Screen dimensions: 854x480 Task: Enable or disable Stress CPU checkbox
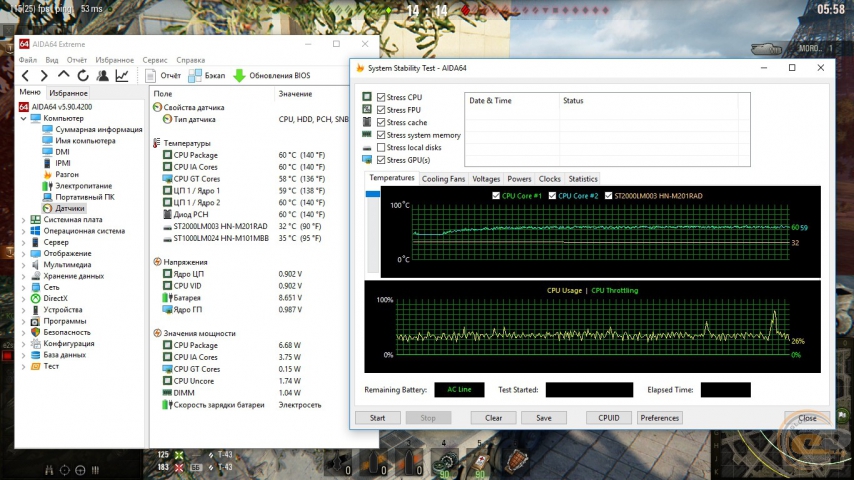pos(381,97)
